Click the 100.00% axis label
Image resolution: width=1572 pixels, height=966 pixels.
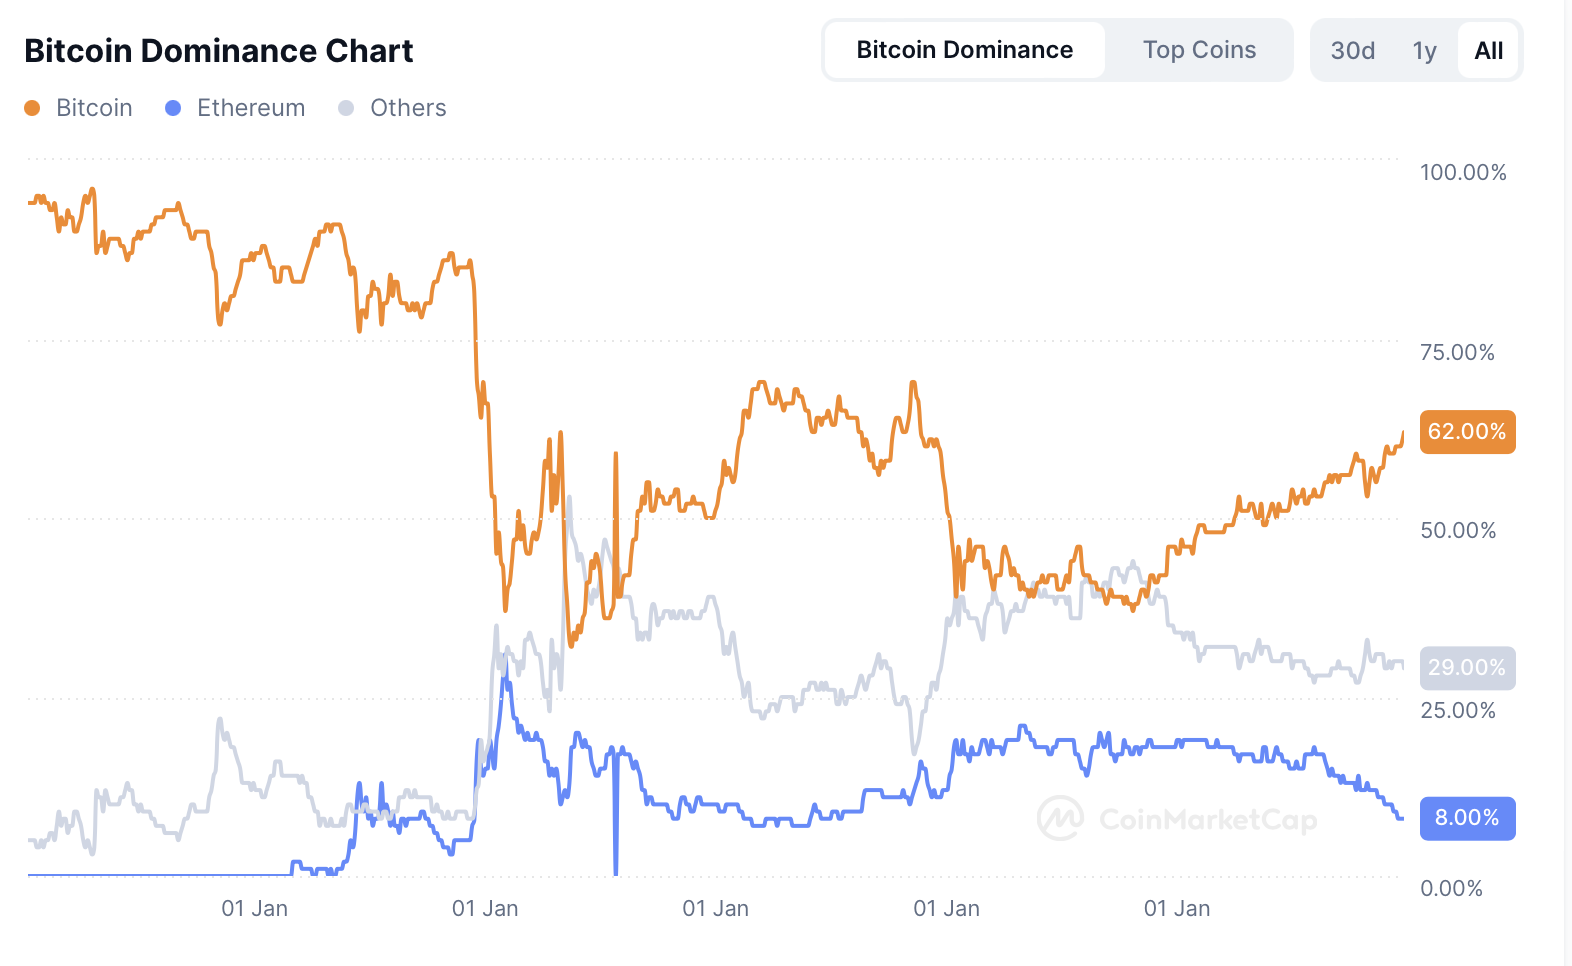point(1461,172)
